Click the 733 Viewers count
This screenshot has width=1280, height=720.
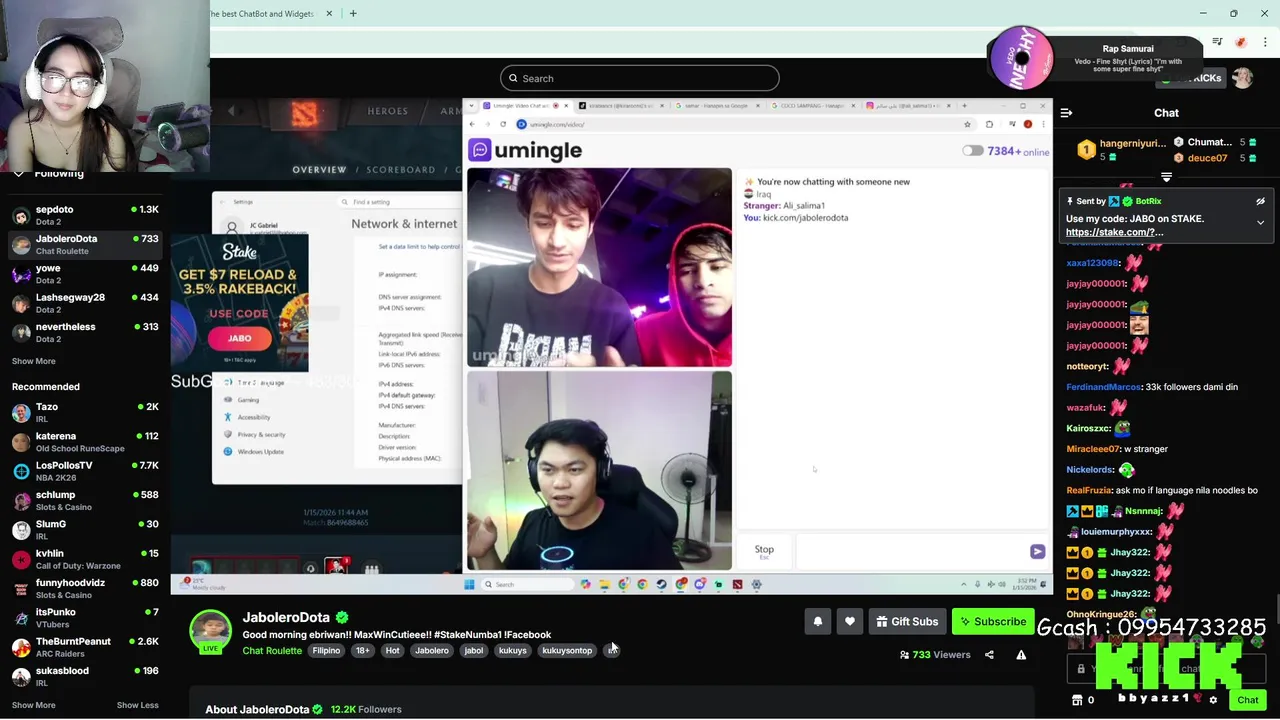click(935, 655)
